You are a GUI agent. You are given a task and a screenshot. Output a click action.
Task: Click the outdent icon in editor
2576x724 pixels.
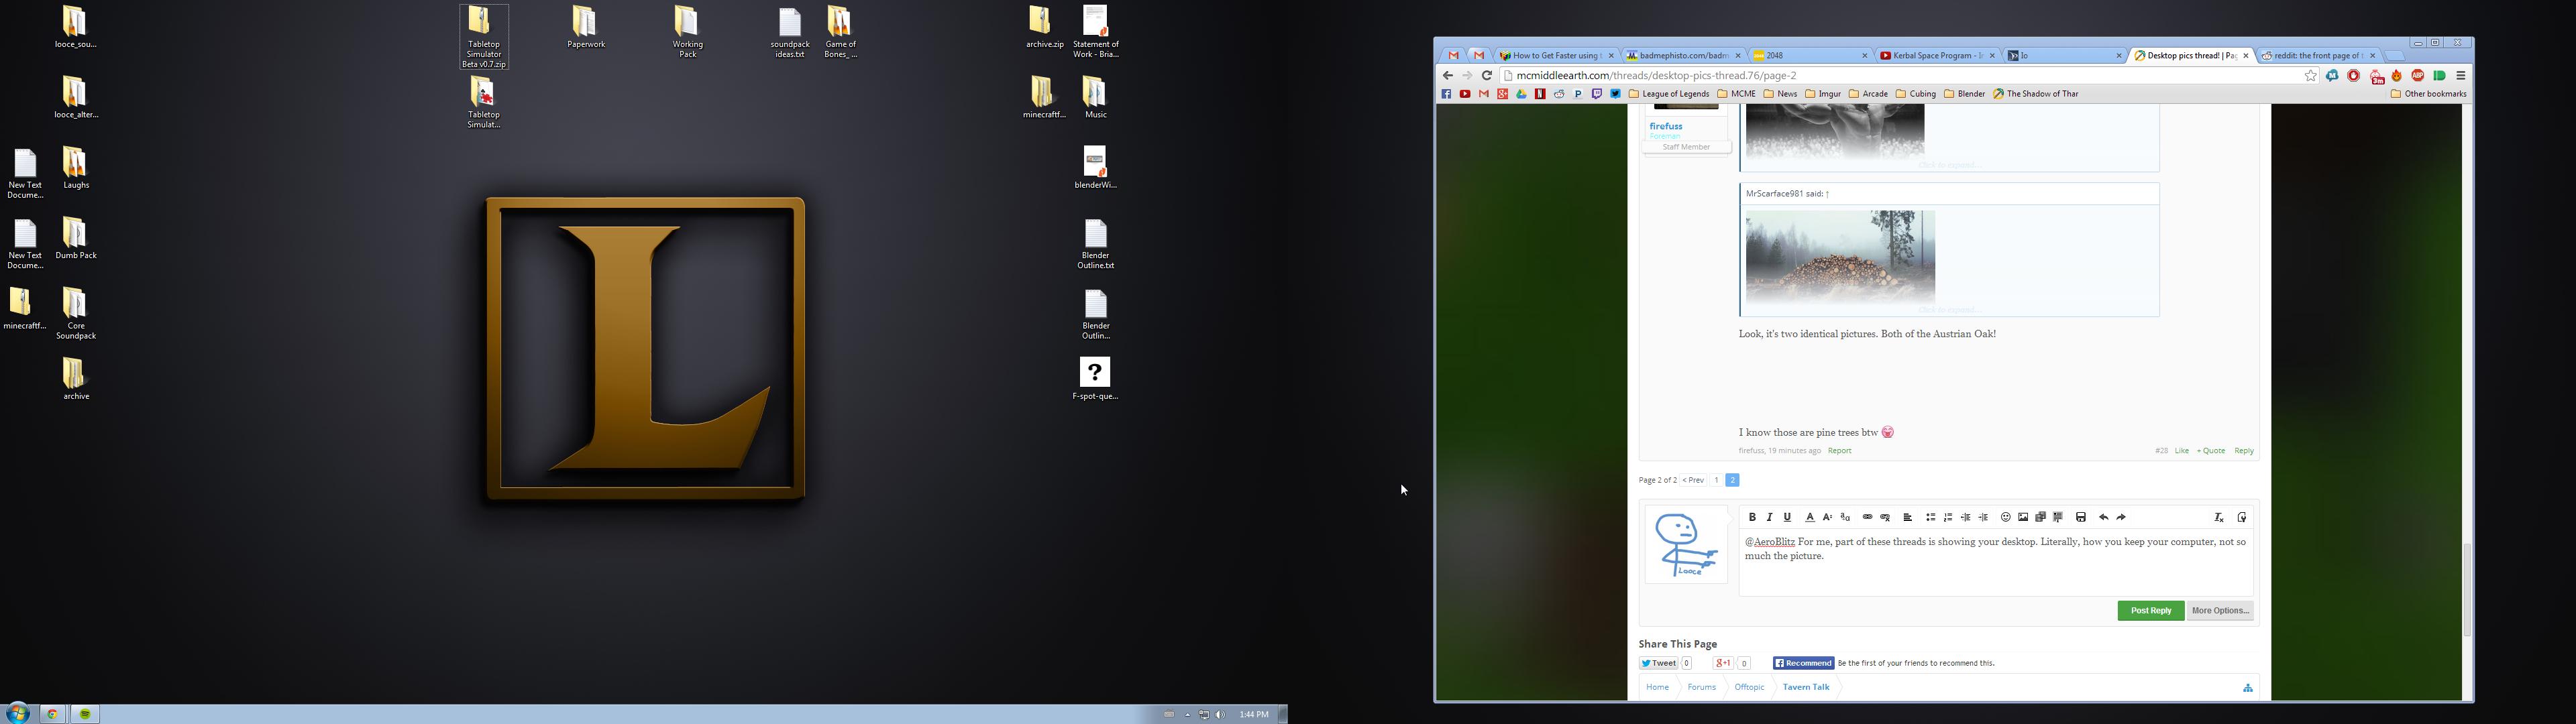1965,517
